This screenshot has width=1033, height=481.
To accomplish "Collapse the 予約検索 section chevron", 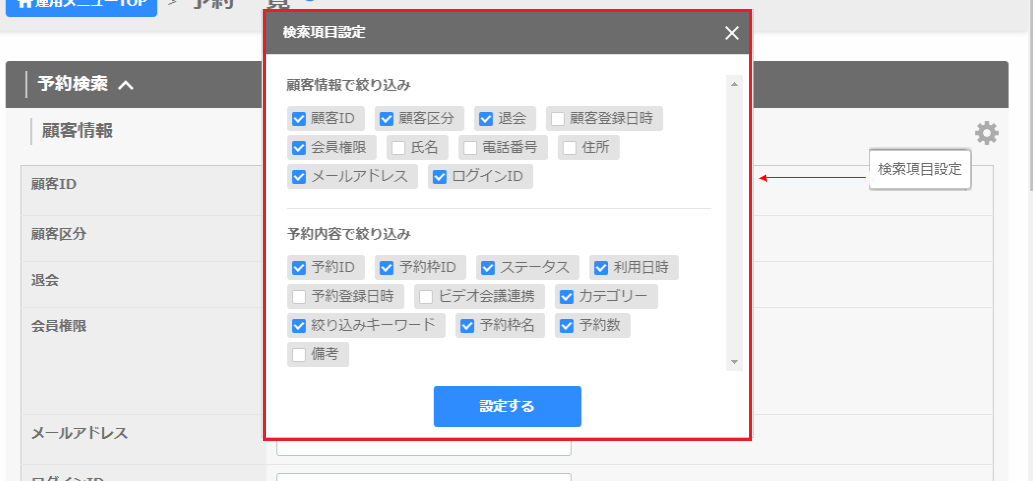I will coord(126,85).
